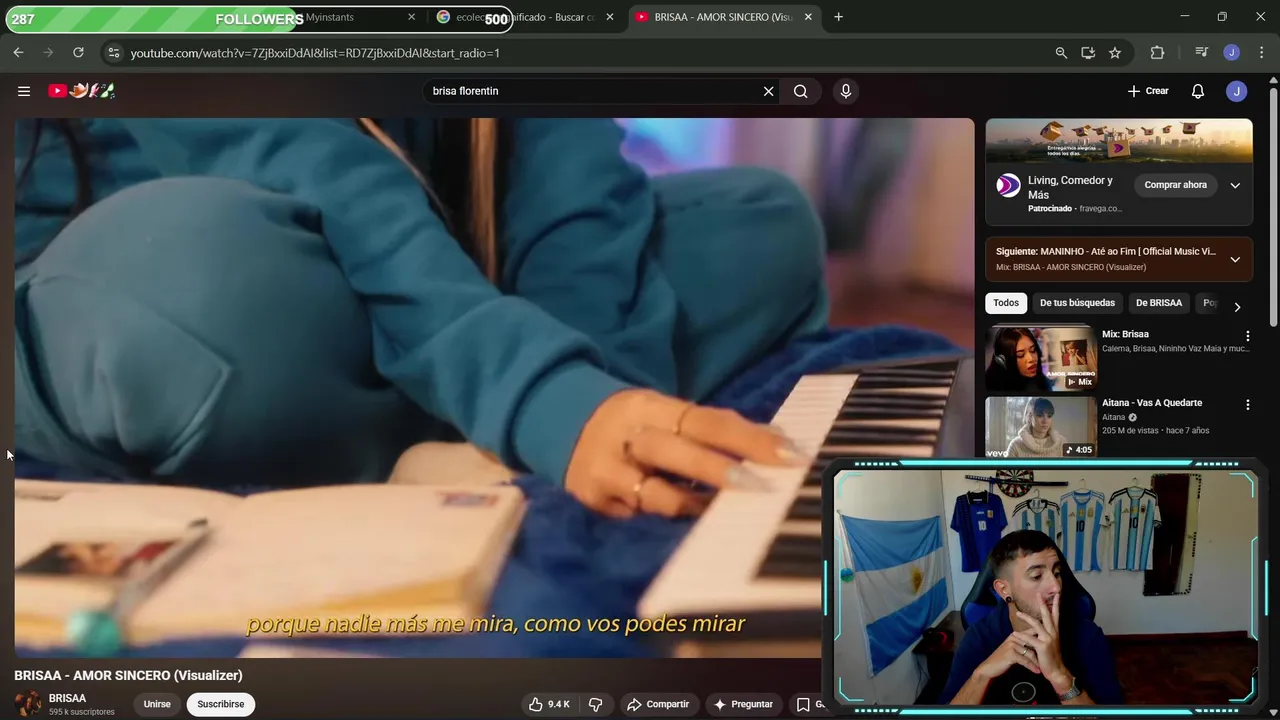This screenshot has height=720, width=1280.
Task: Open YouTube notifications bell
Action: click(x=1198, y=91)
